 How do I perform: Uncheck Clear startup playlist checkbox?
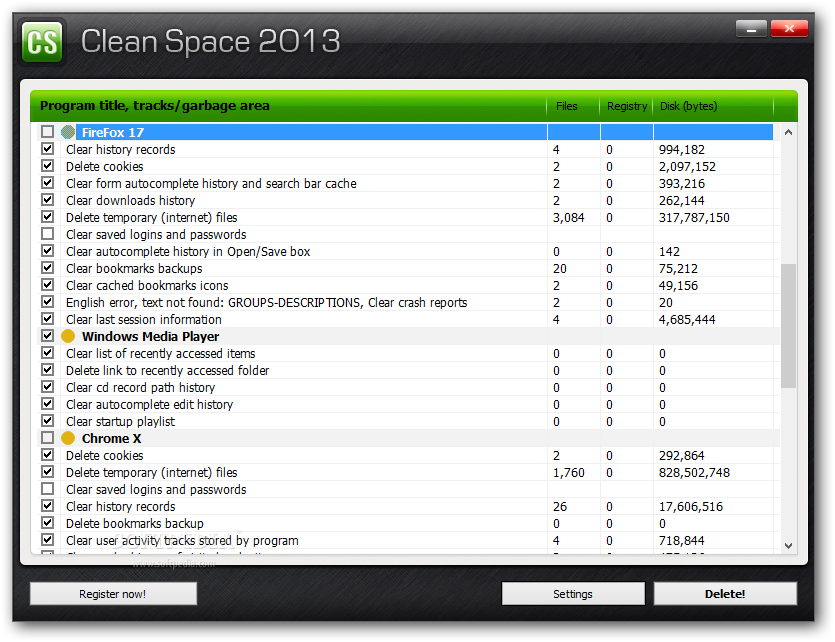[x=47, y=421]
